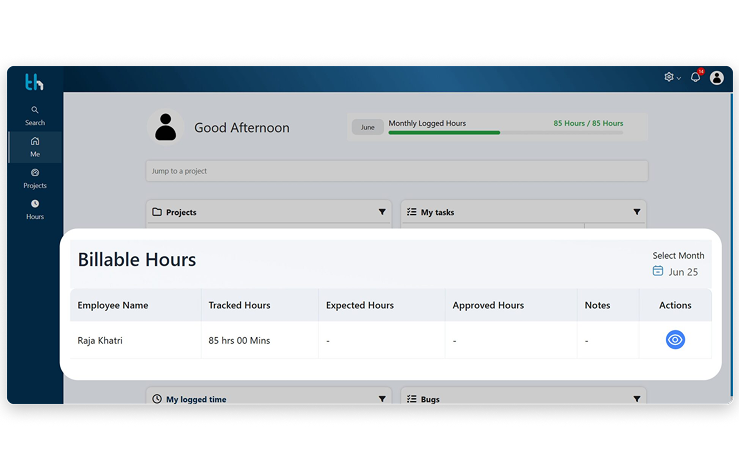Viewport: 739px width, 471px height.
Task: Open Search from the sidebar
Action: [x=35, y=116]
